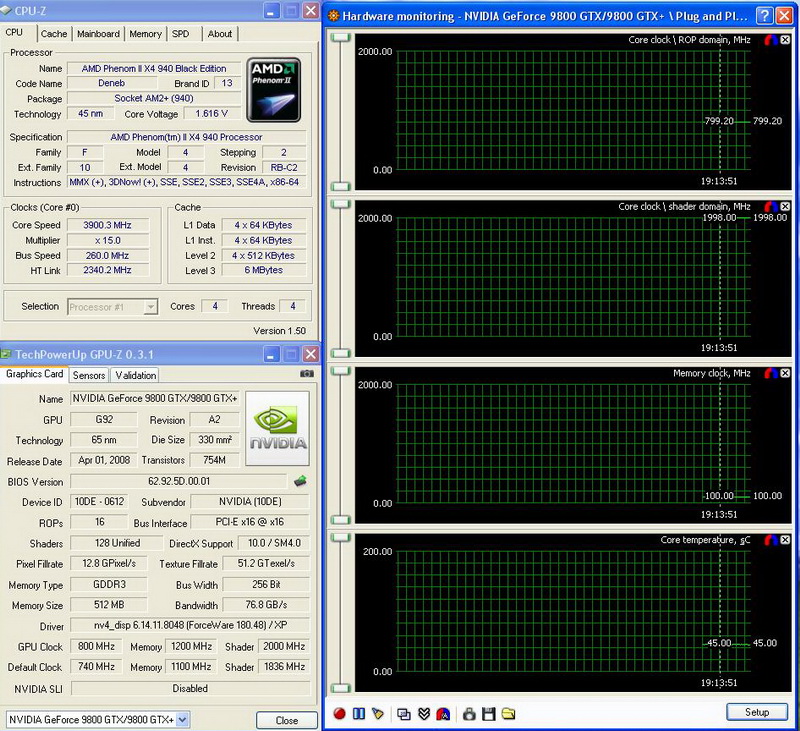The image size is (800, 731).
Task: Click the GPU Clock 800 MHz field
Action: click(x=96, y=646)
